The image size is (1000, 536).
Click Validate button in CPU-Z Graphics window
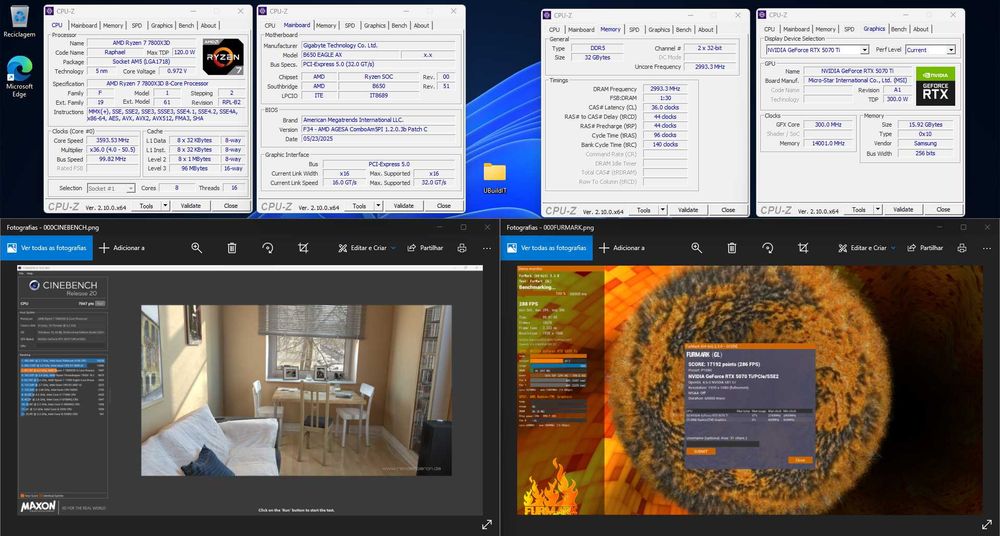tap(903, 211)
